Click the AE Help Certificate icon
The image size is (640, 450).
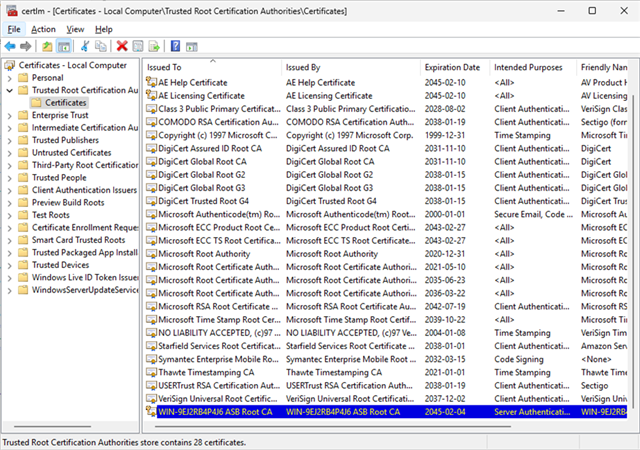click(x=152, y=82)
